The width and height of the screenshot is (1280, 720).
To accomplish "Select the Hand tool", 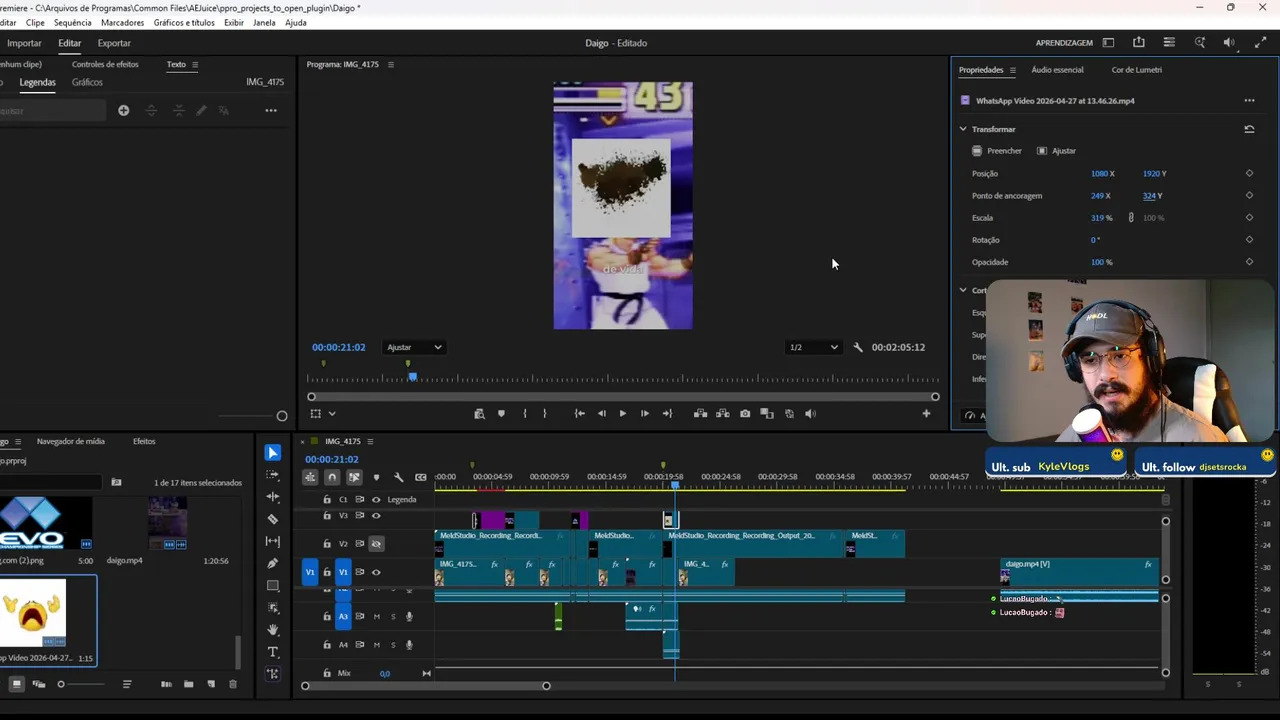I will (273, 630).
